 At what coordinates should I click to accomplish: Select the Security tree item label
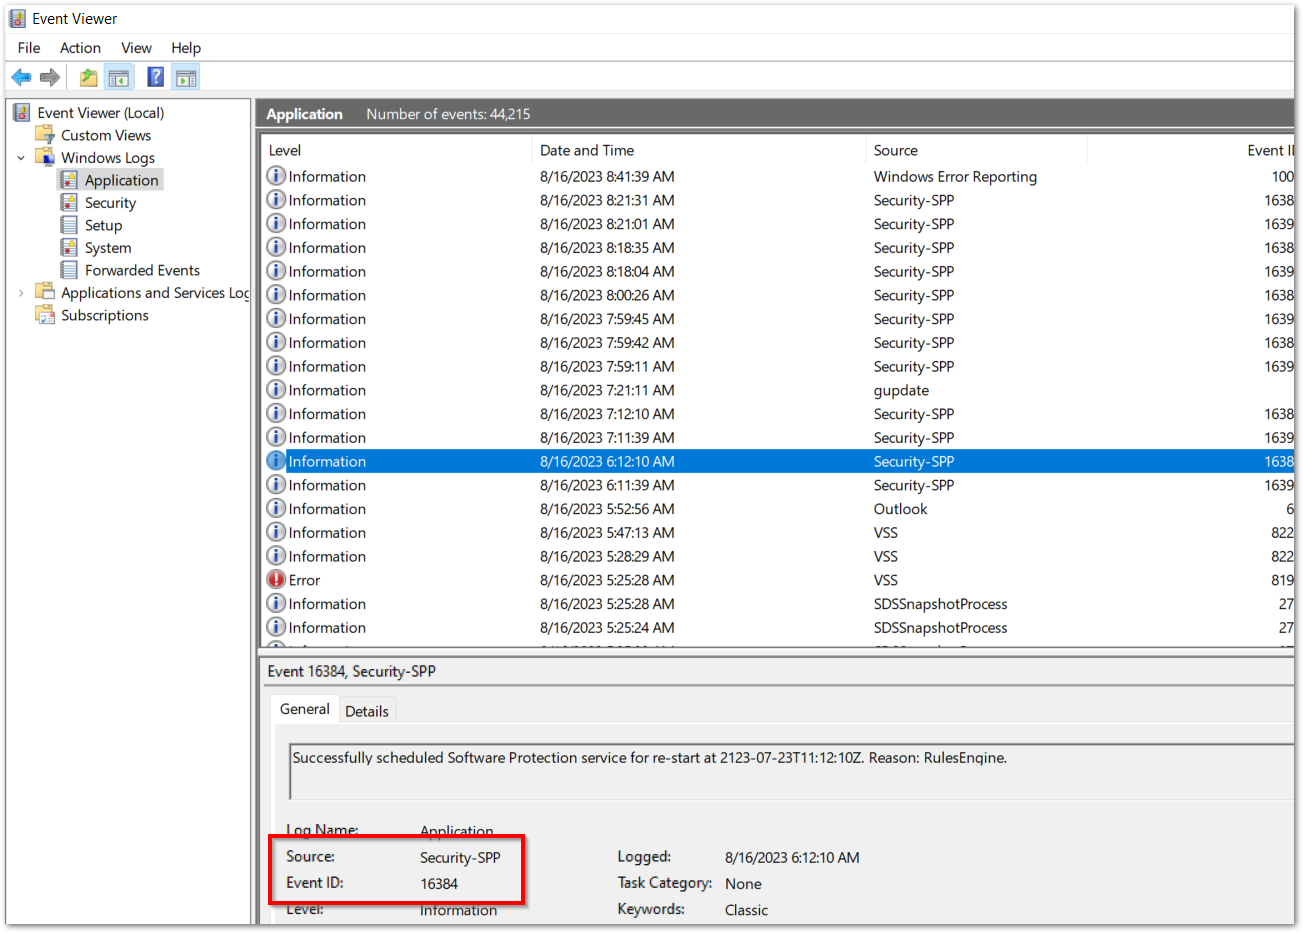110,202
